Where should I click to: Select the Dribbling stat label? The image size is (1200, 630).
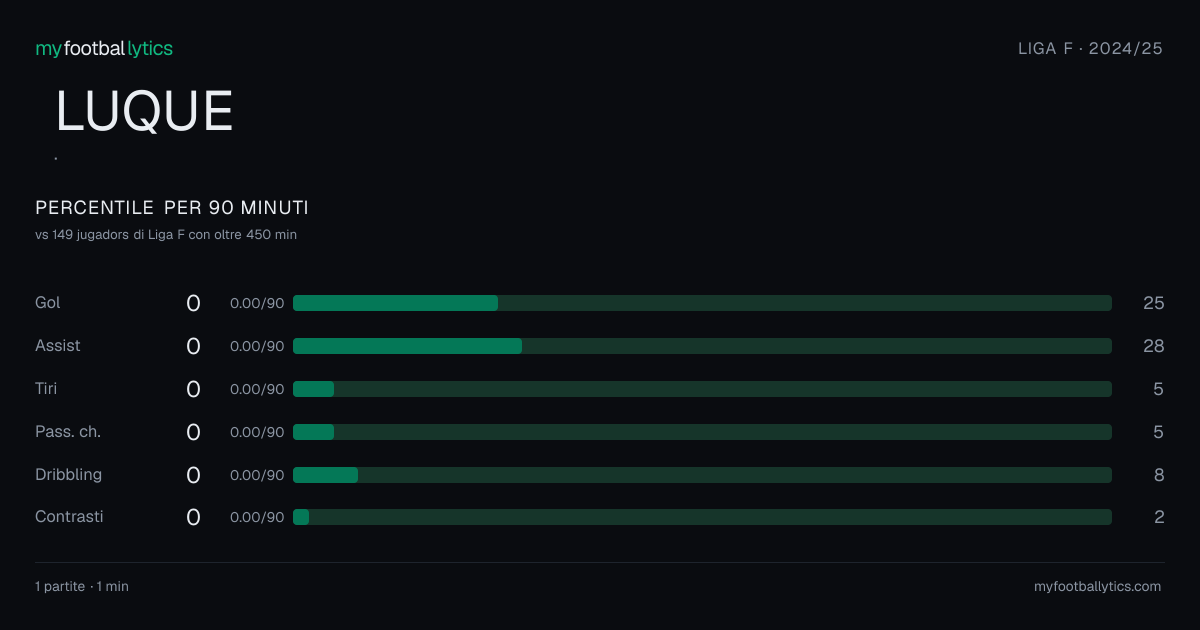pos(69,475)
